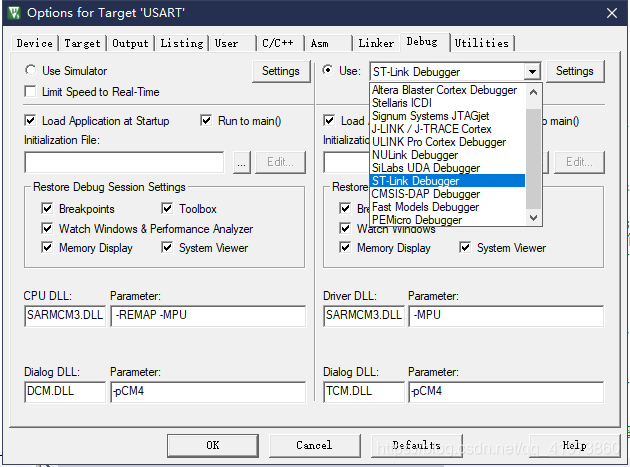
Task: Browse for simulator initialization file (...)
Action: 241,162
